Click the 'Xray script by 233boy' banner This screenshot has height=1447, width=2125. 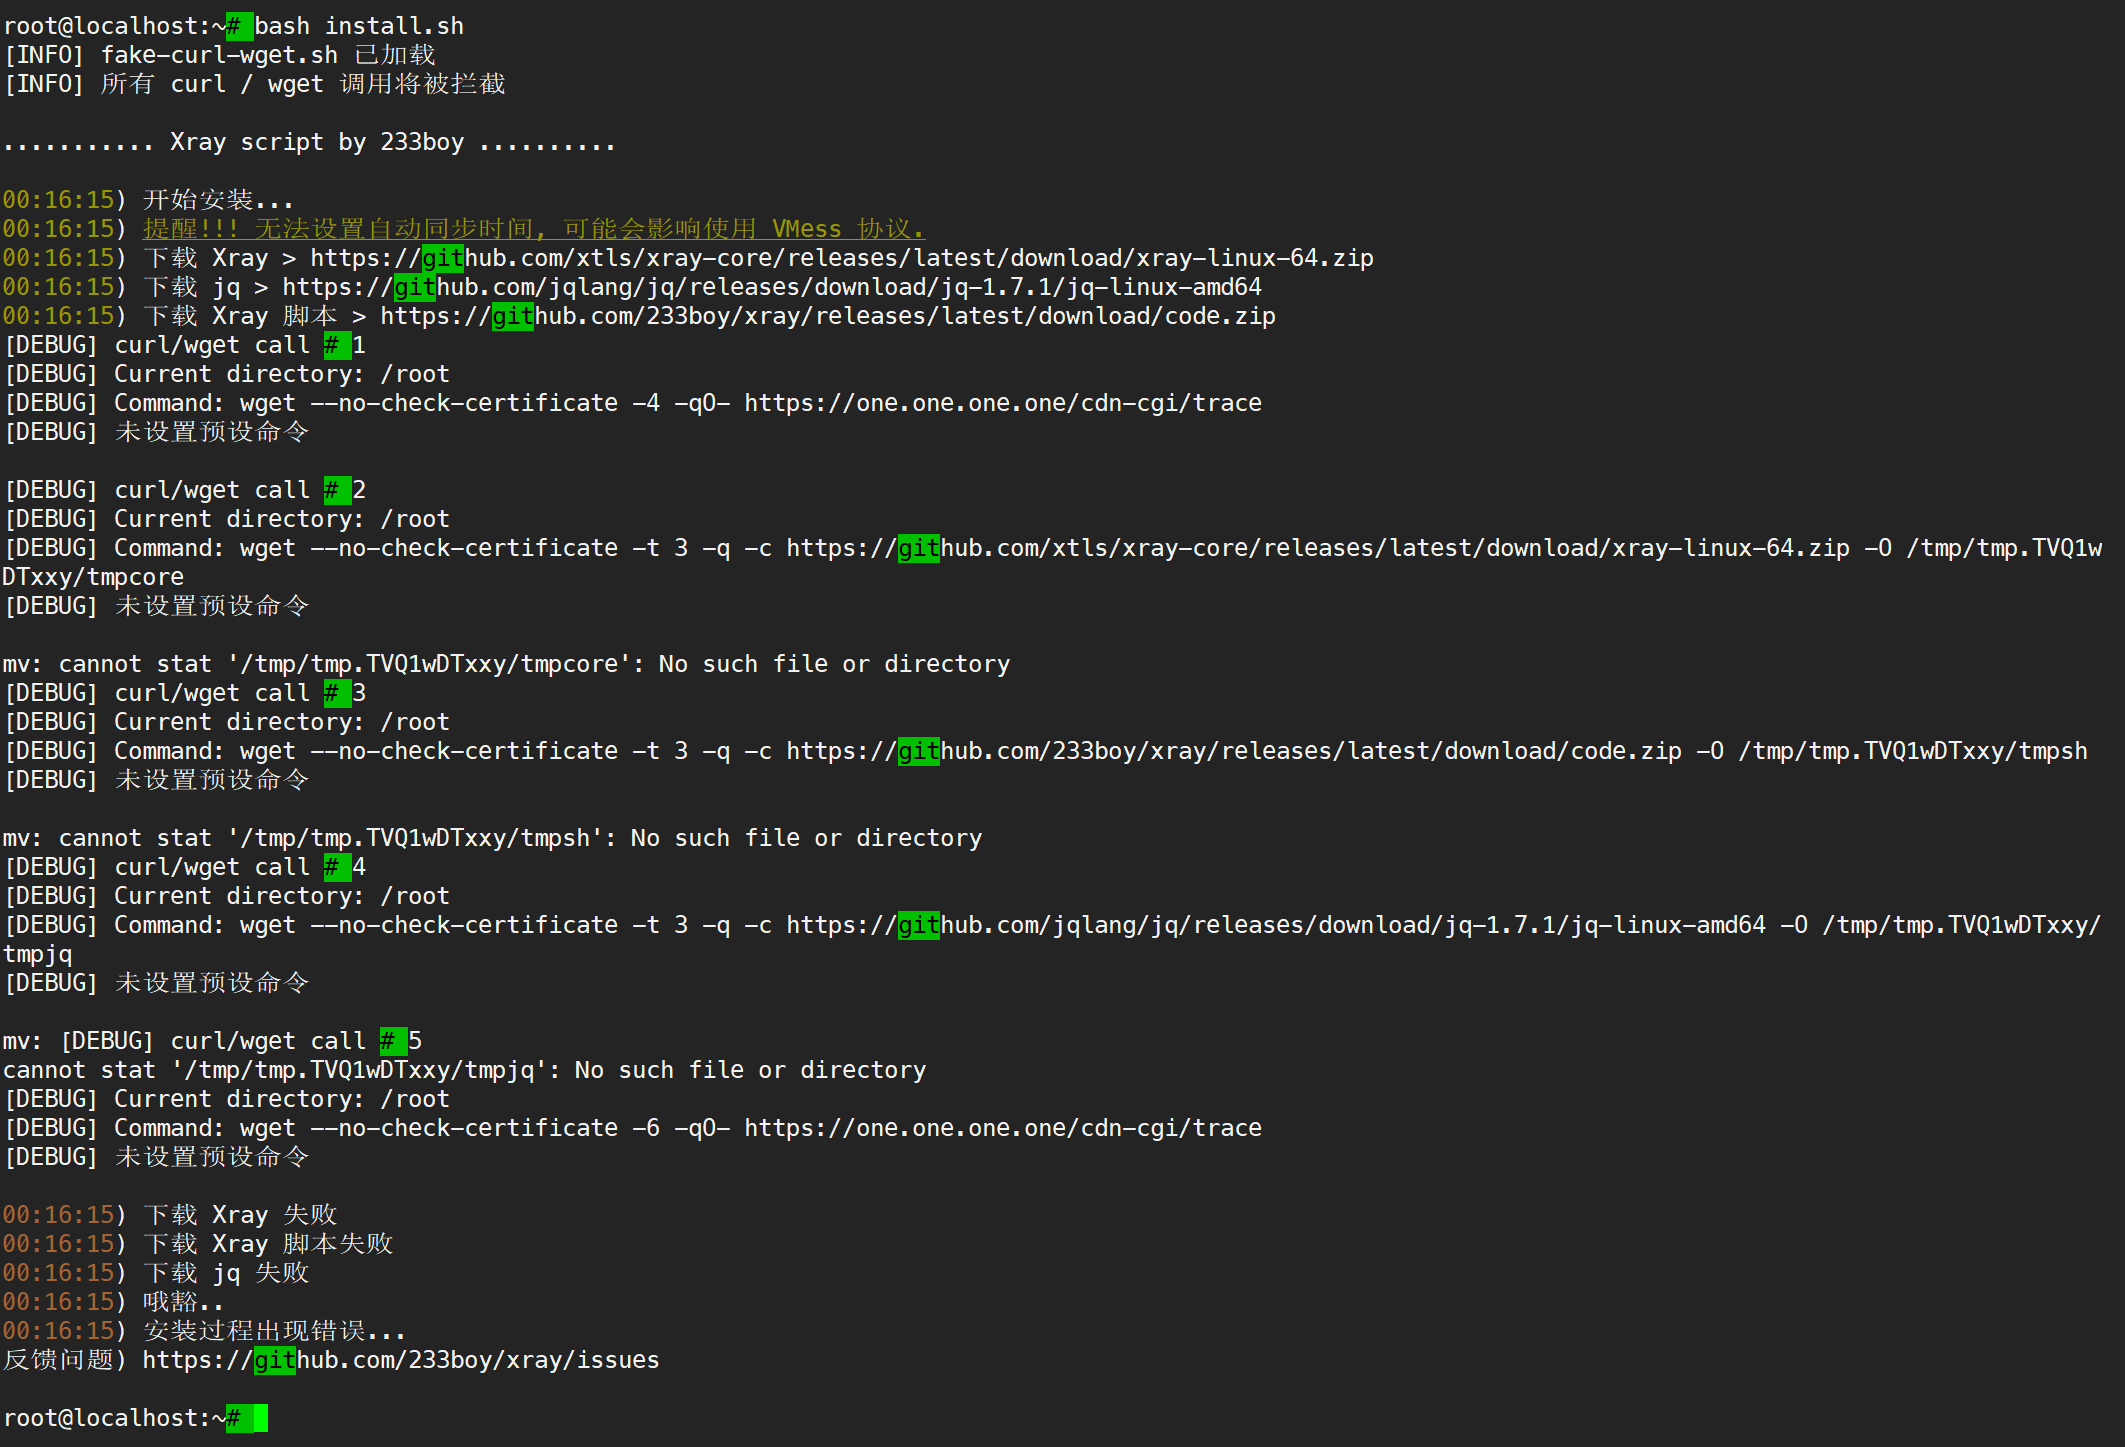(316, 142)
